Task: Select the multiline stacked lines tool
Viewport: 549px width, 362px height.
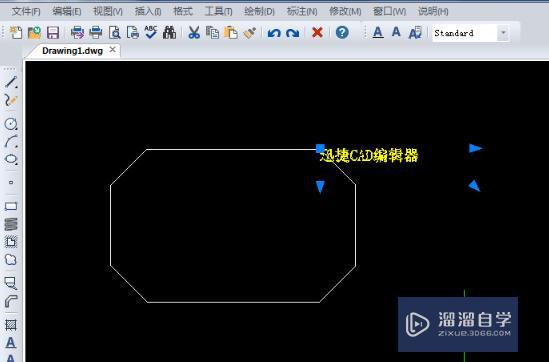Action: (x=11, y=224)
